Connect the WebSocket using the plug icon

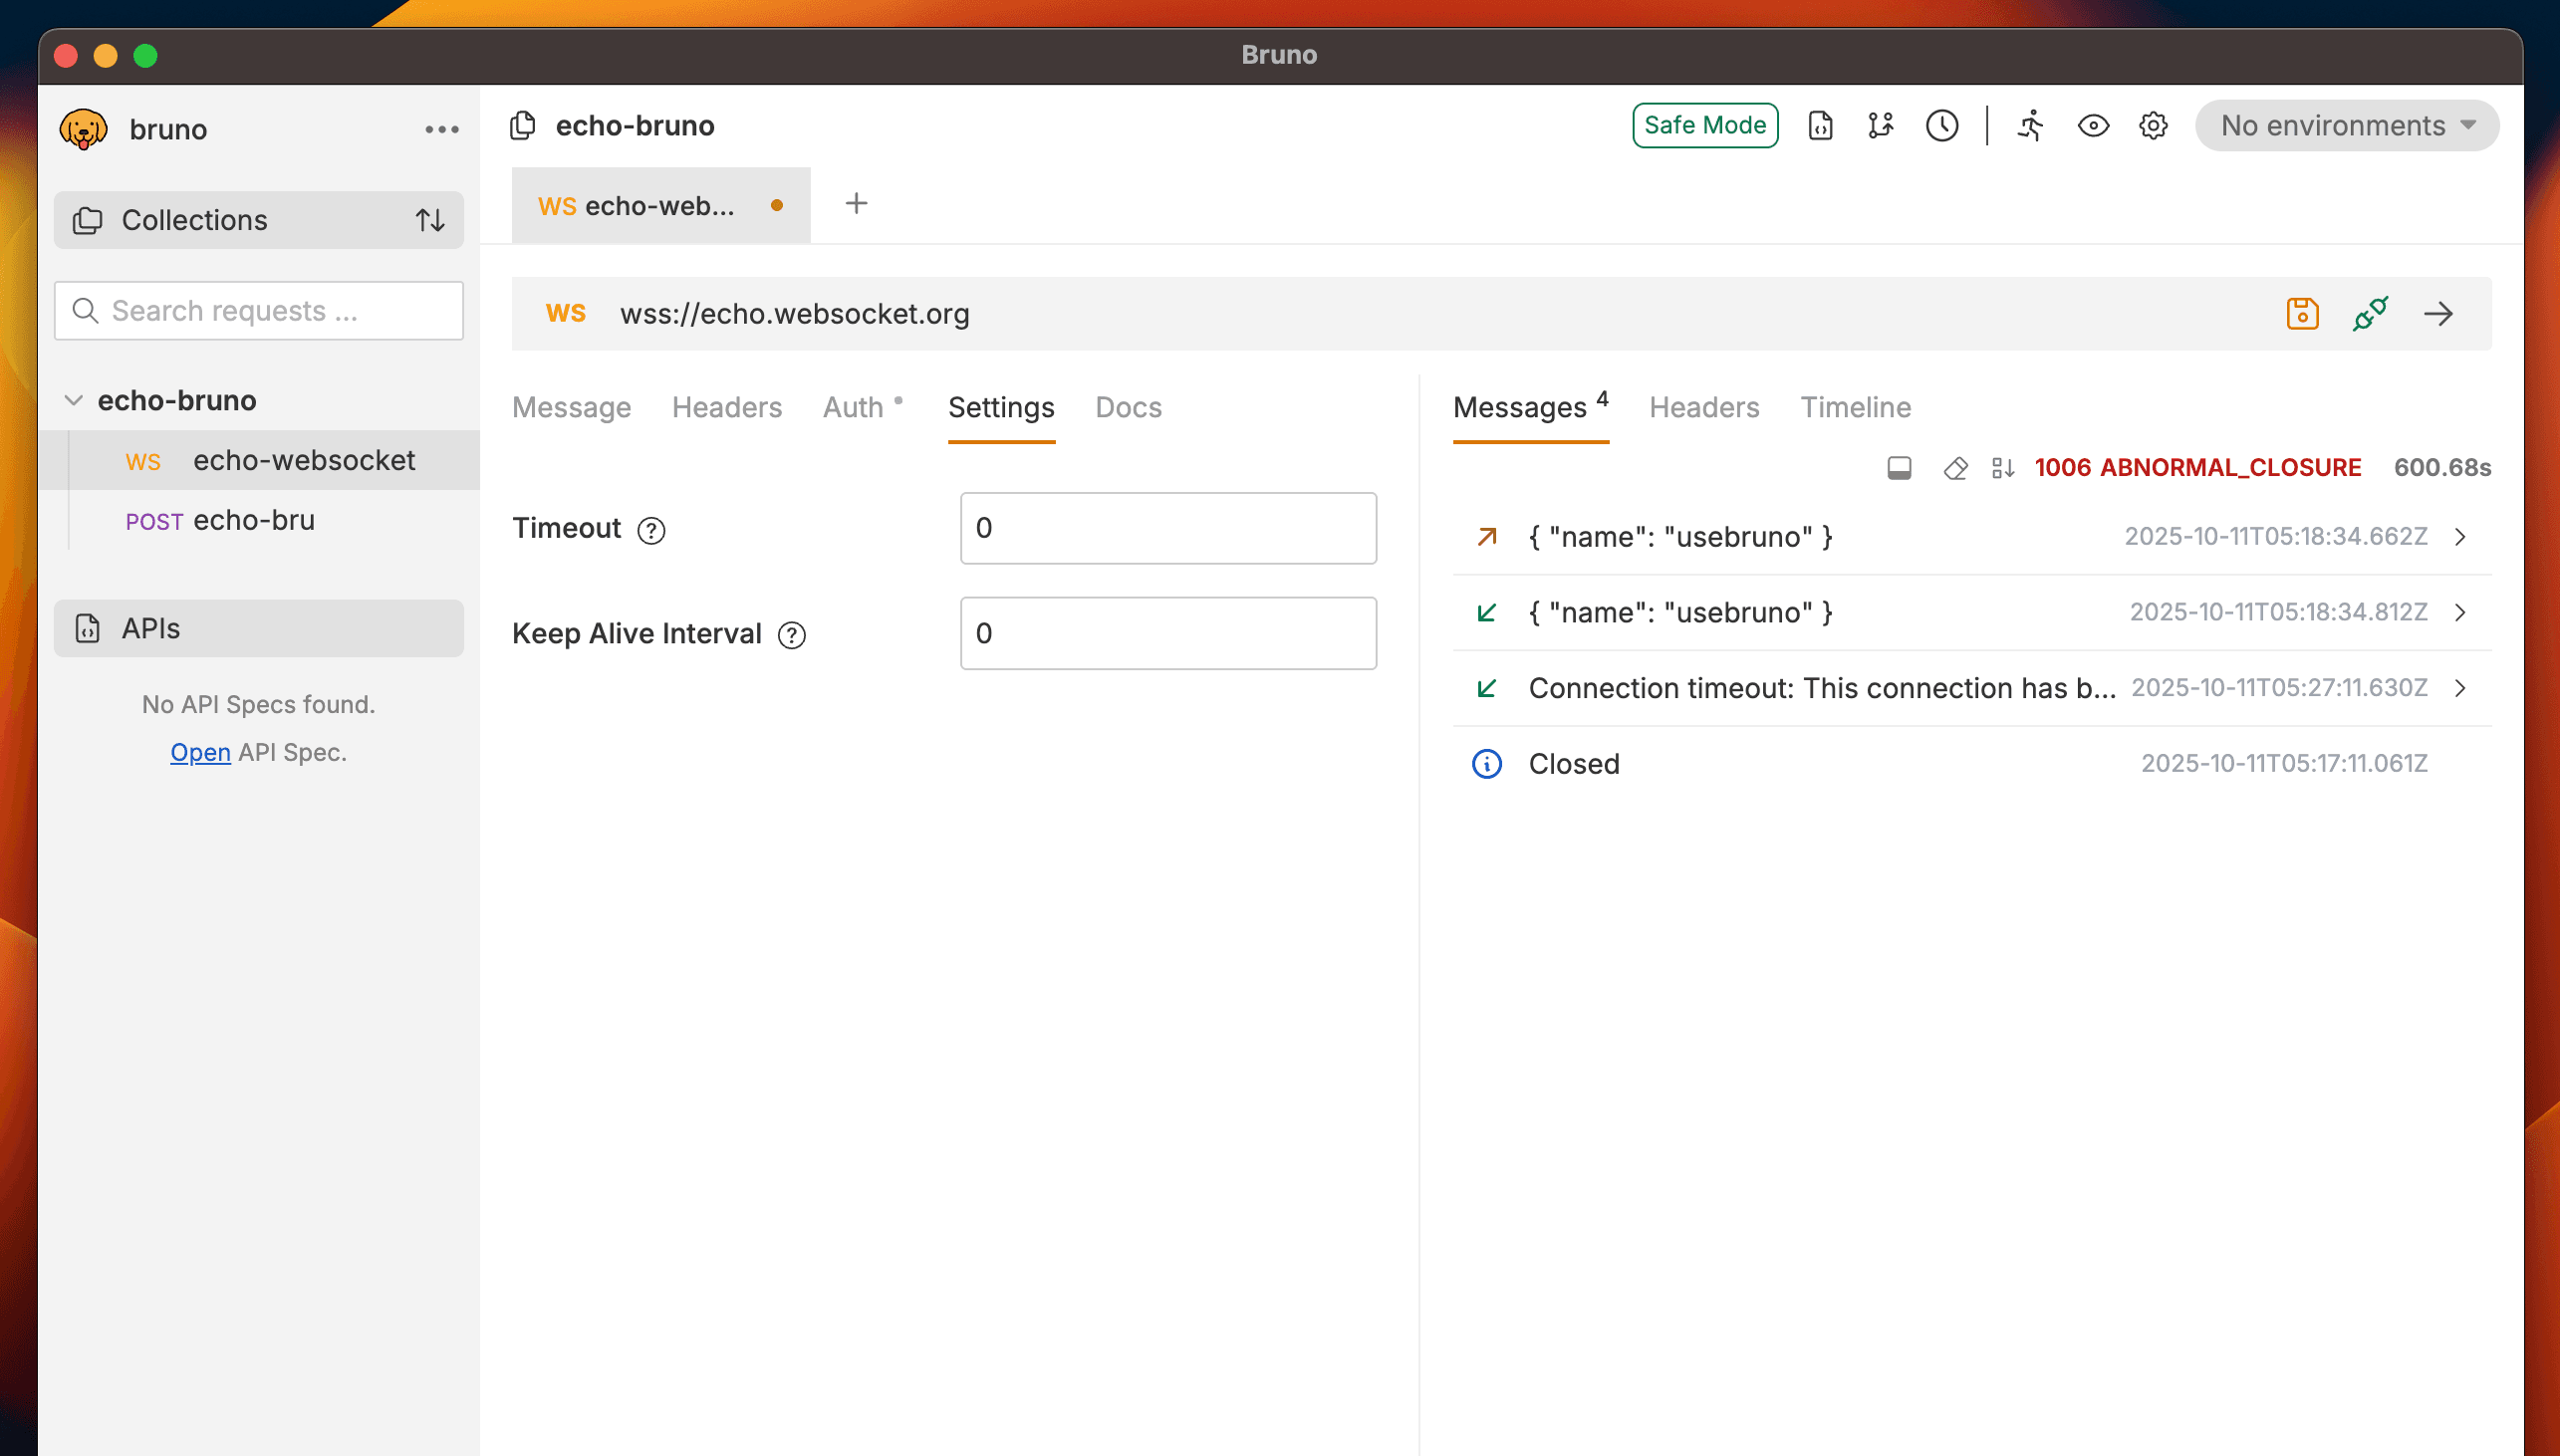click(2371, 313)
